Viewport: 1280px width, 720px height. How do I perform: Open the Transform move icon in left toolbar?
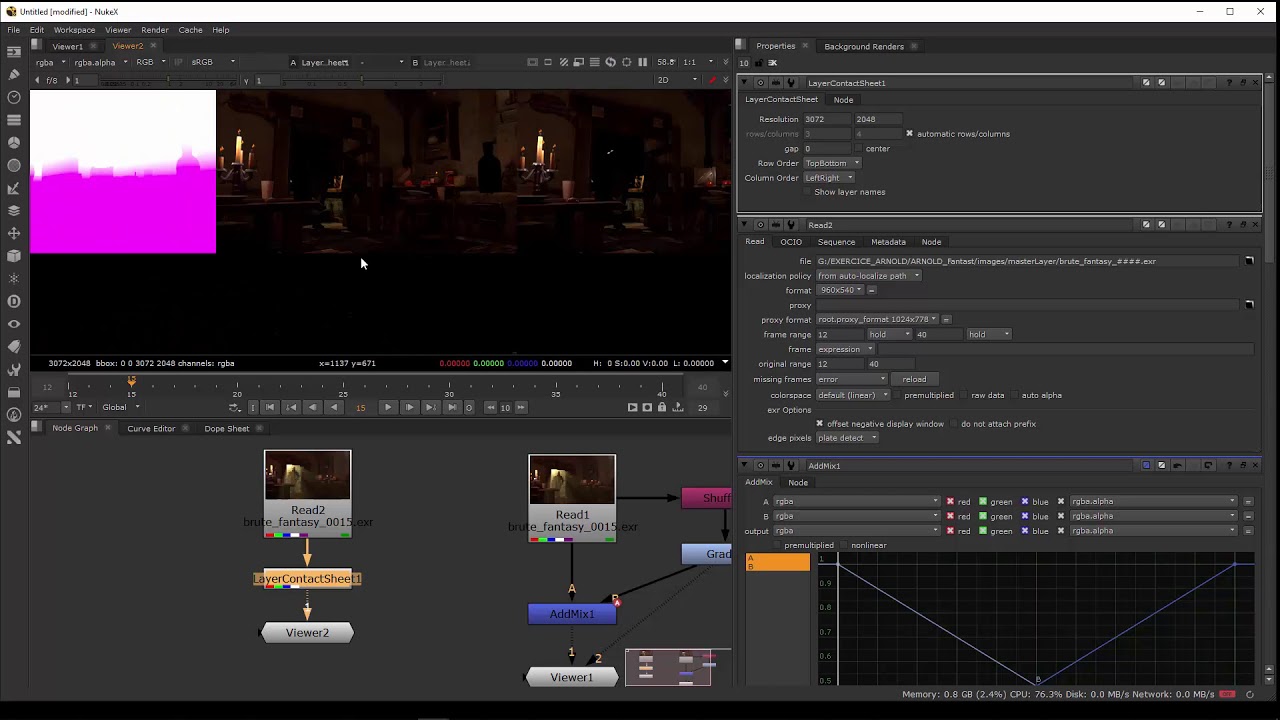[14, 233]
